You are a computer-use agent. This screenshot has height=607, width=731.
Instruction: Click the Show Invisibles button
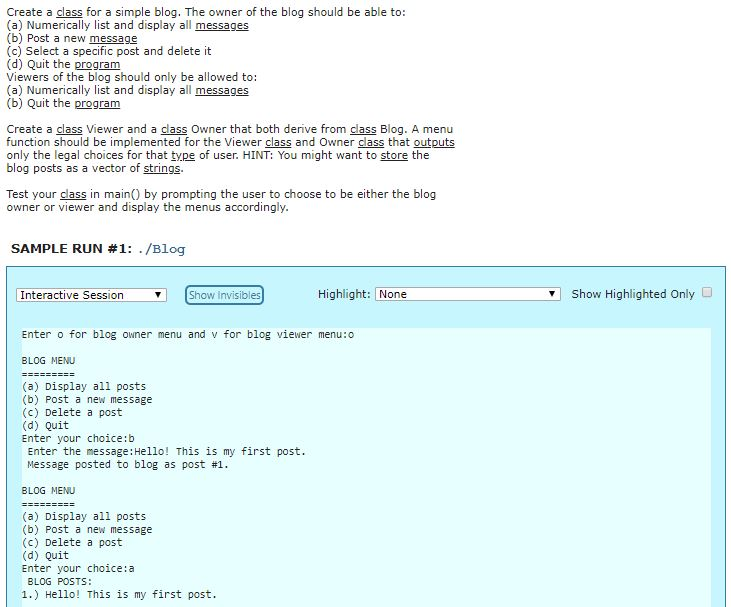click(x=224, y=295)
